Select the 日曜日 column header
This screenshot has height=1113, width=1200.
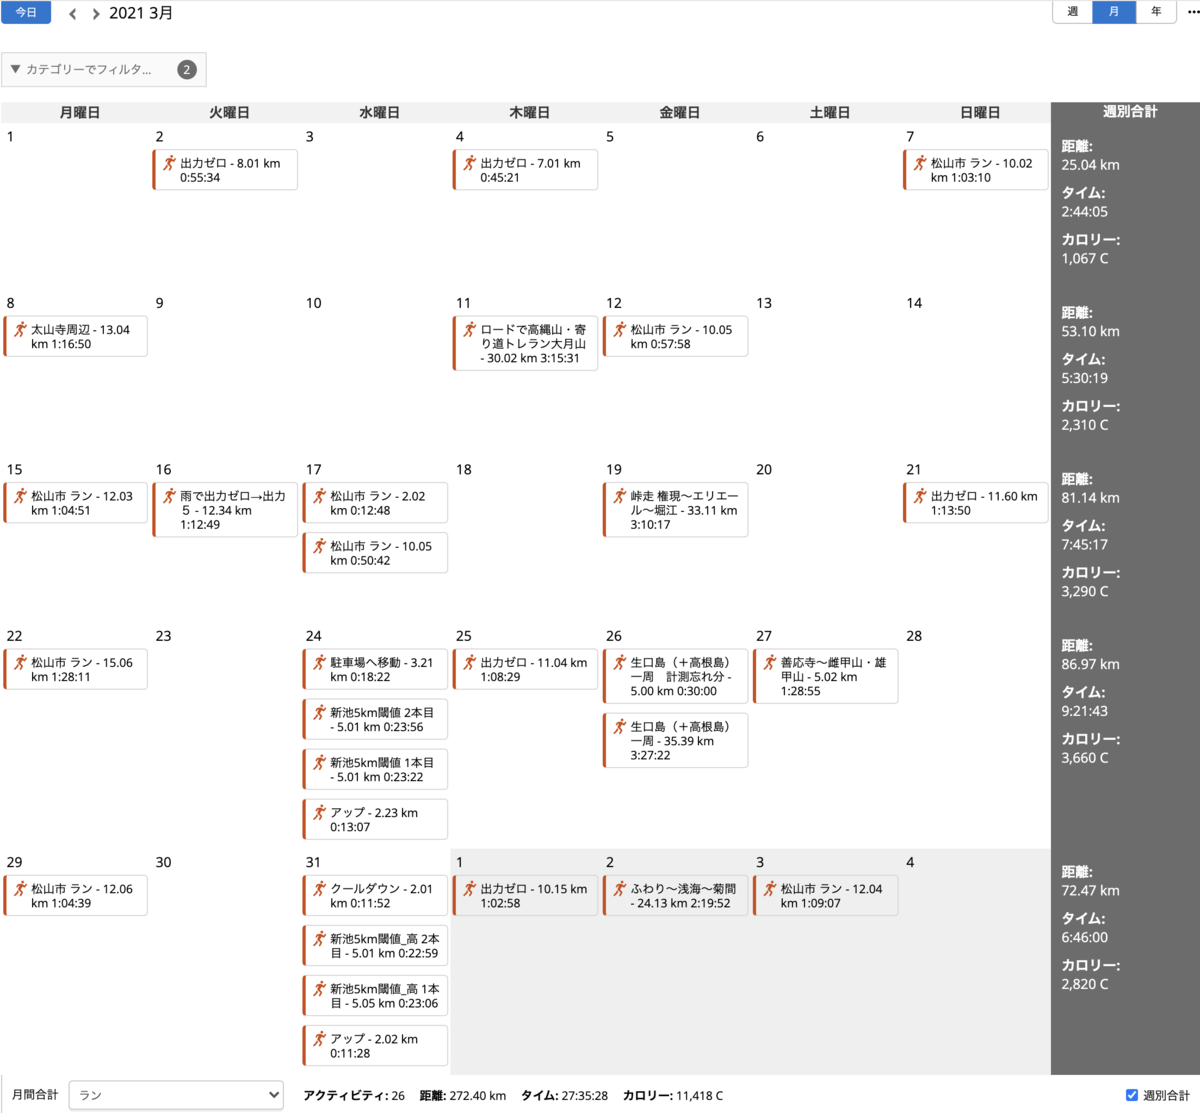(x=980, y=112)
